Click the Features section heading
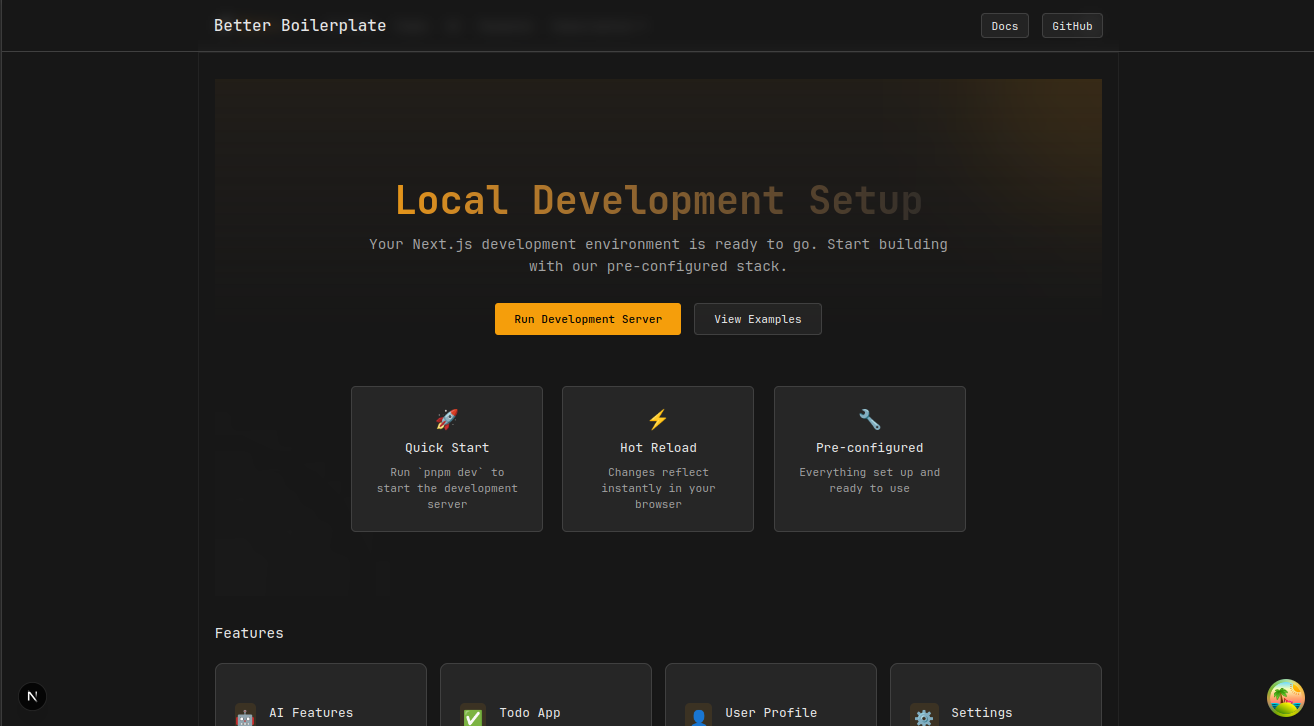This screenshot has height=726, width=1314. tap(249, 633)
